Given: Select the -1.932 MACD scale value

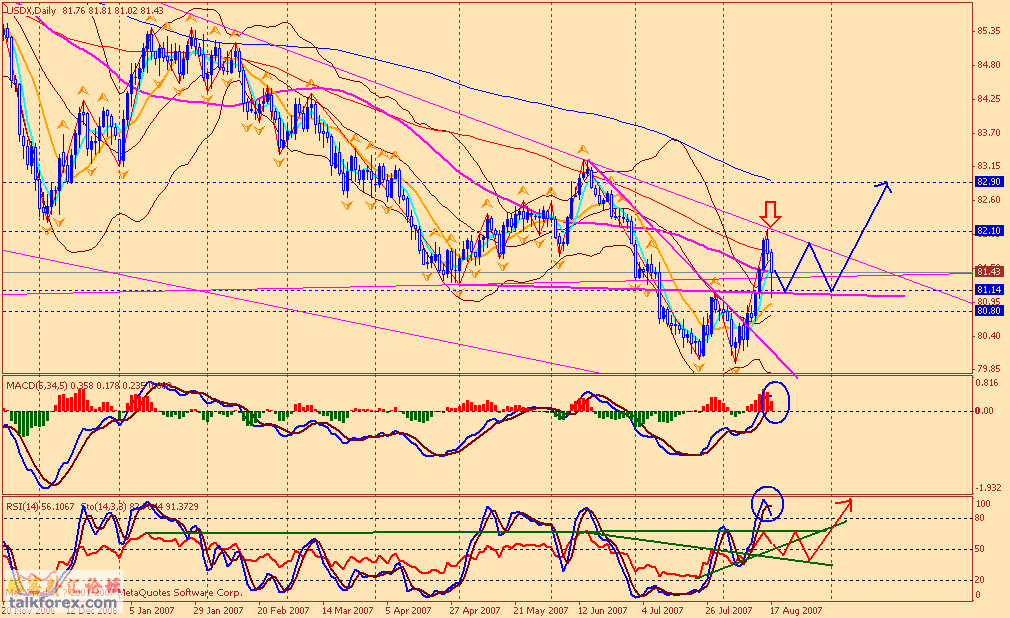Looking at the screenshot, I should point(989,488).
